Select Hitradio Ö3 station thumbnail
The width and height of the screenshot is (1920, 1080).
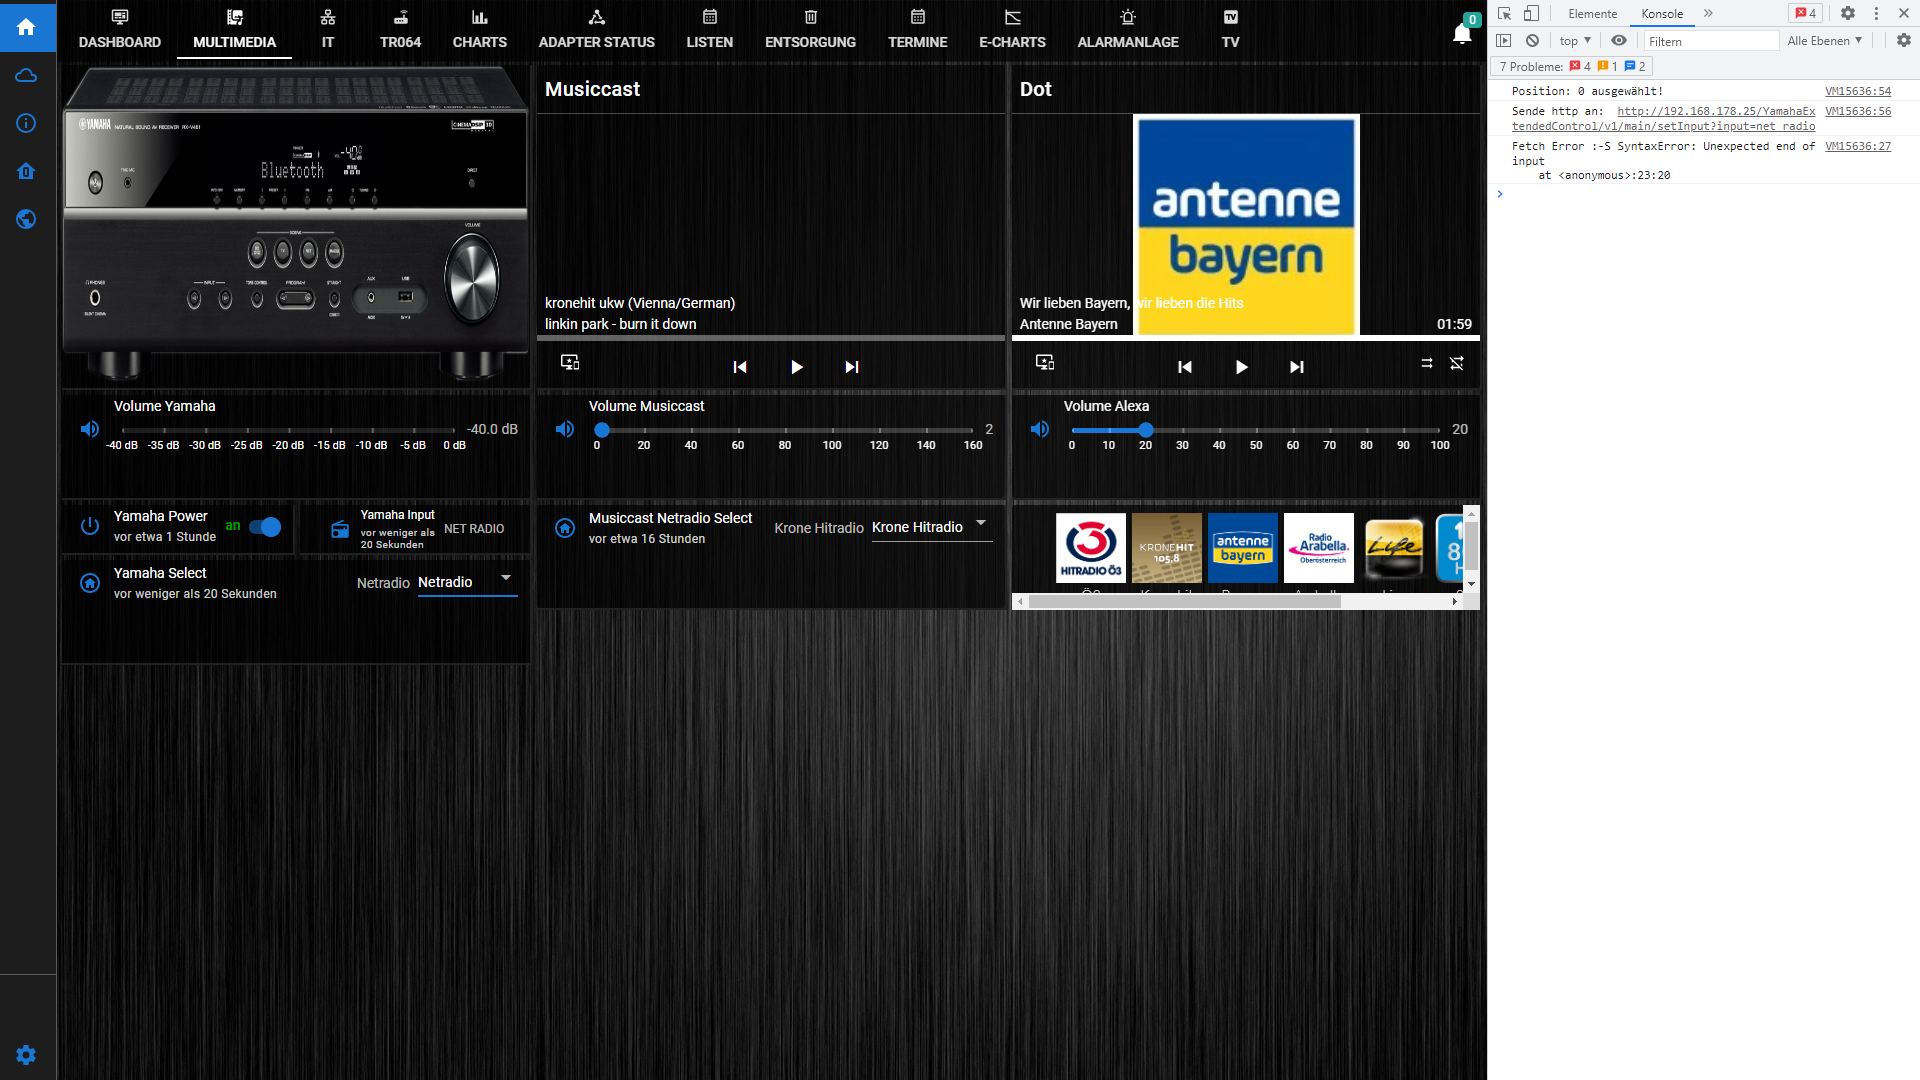point(1091,548)
